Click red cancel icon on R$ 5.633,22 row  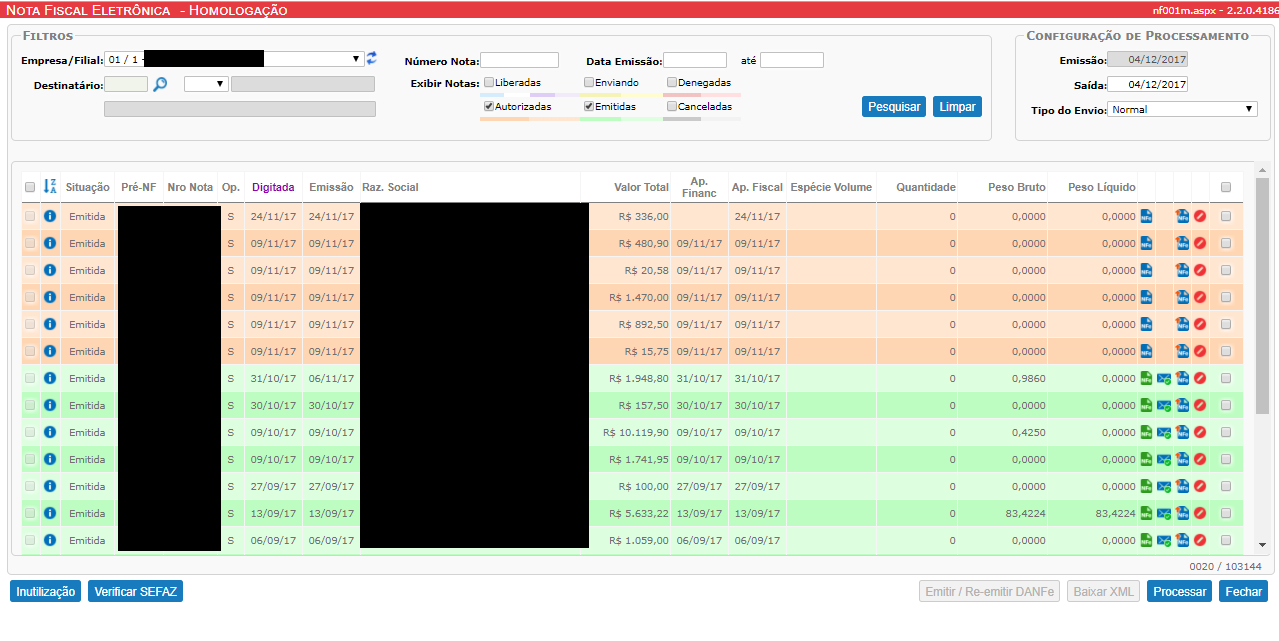1200,513
